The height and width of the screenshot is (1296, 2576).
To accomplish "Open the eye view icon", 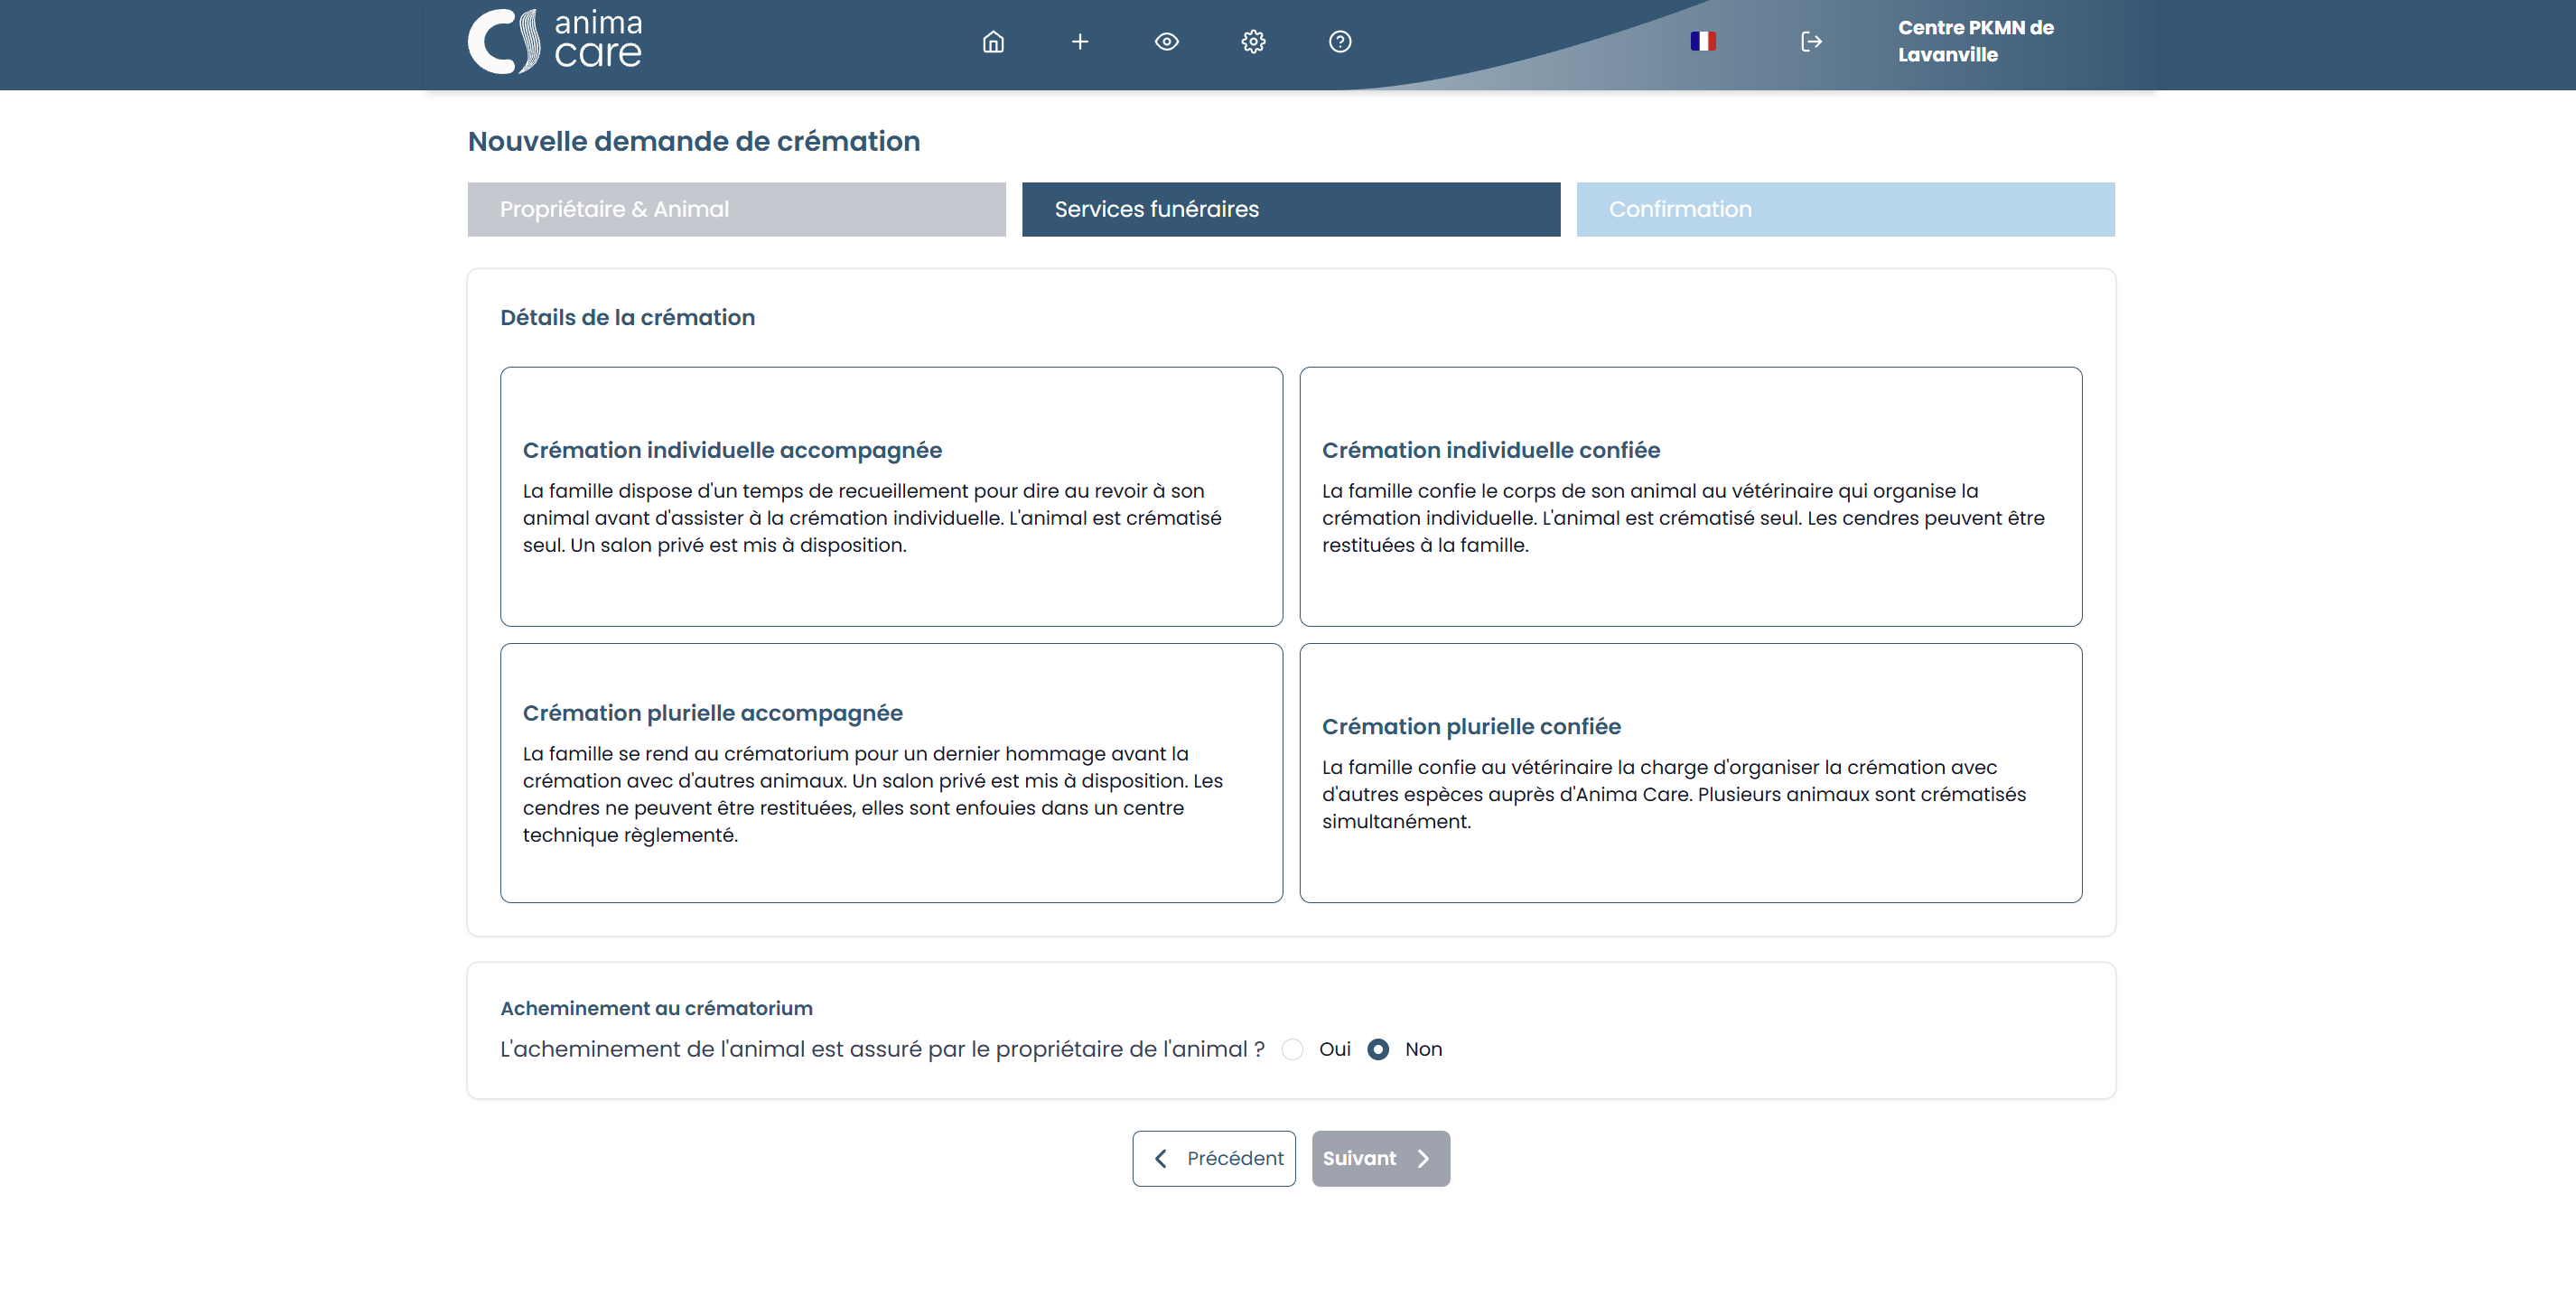I will [x=1166, y=42].
